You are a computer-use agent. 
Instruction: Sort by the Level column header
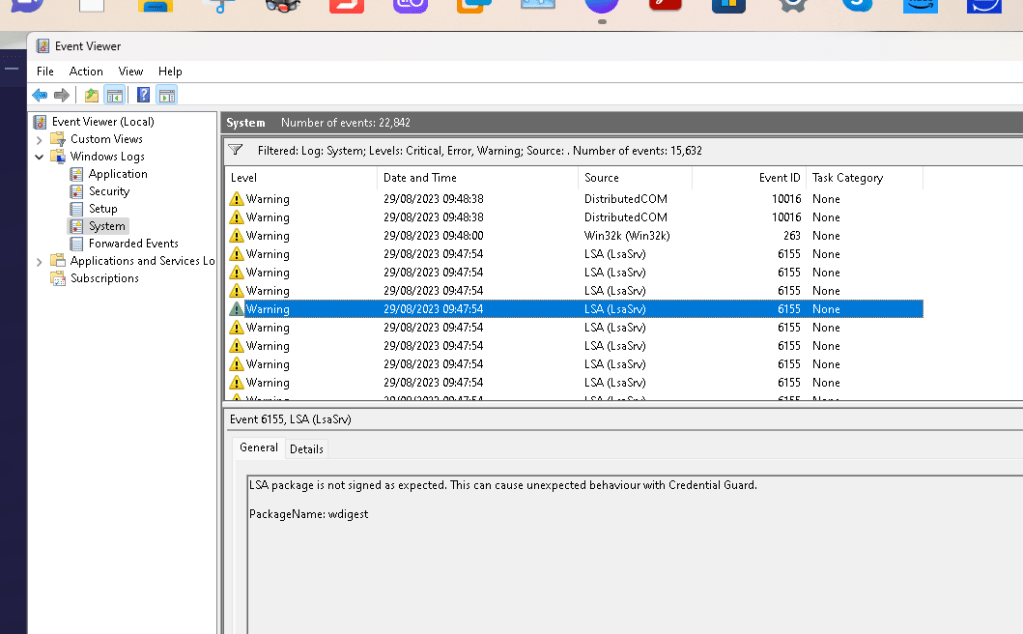pyautogui.click(x=301, y=177)
